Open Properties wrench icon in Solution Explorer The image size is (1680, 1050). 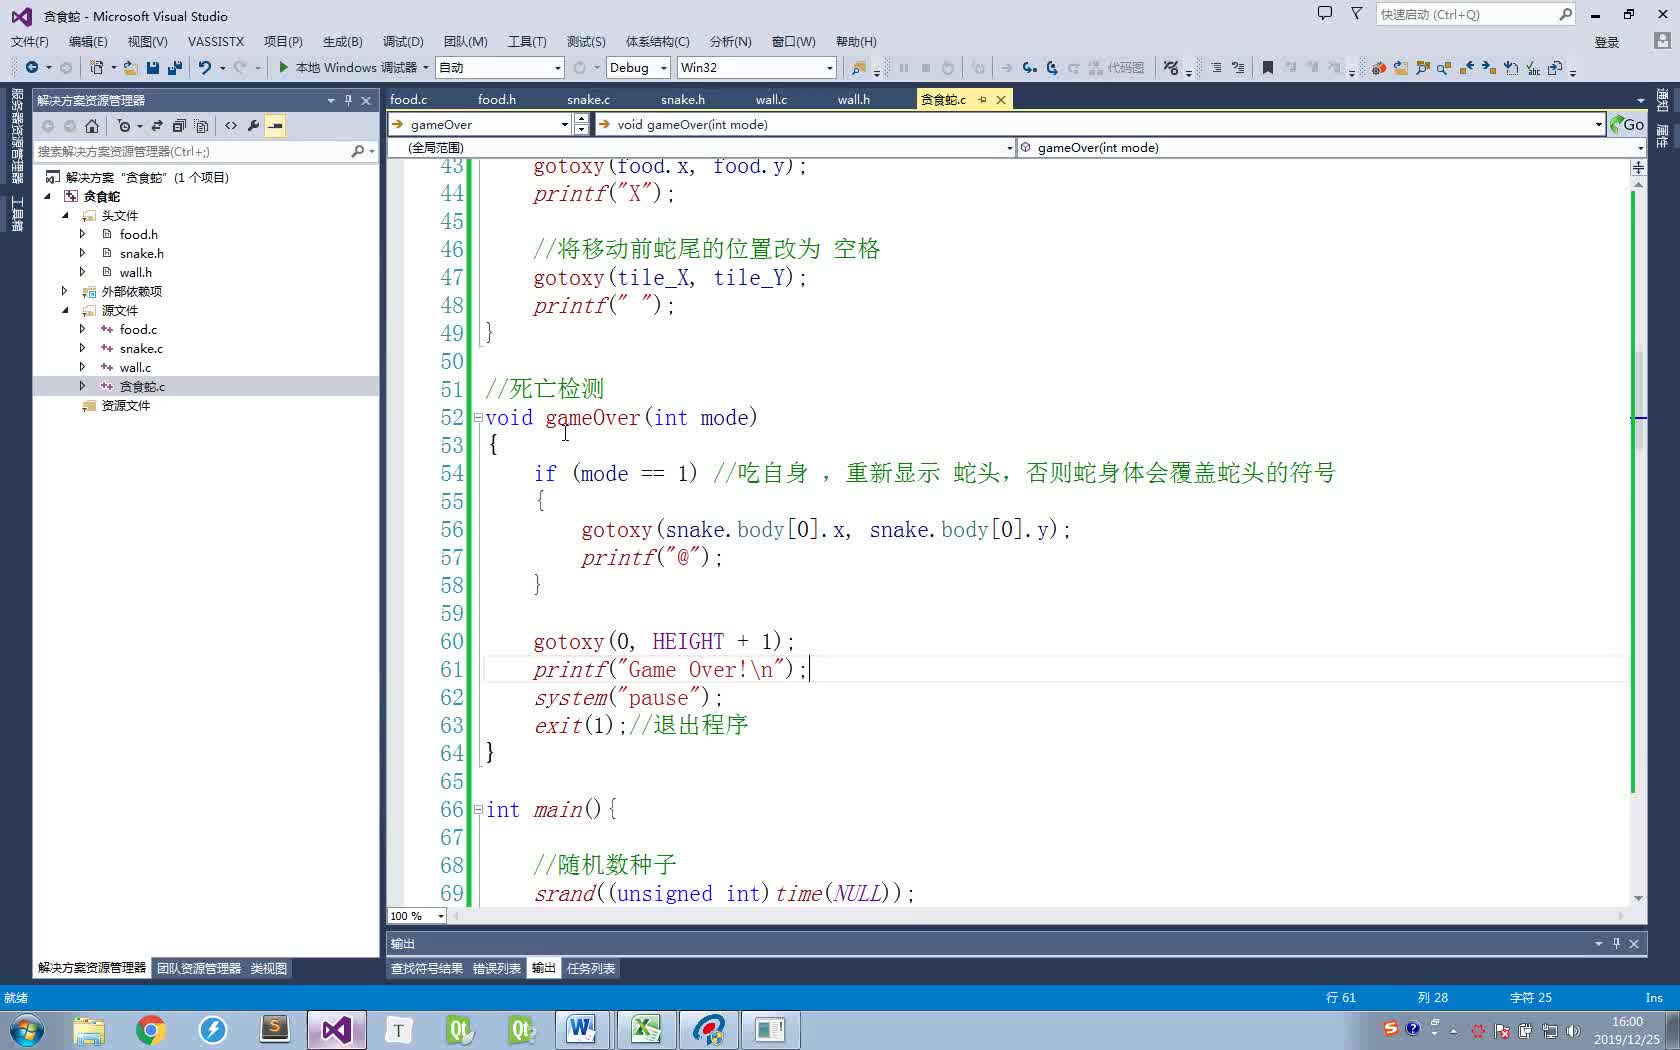(x=253, y=126)
